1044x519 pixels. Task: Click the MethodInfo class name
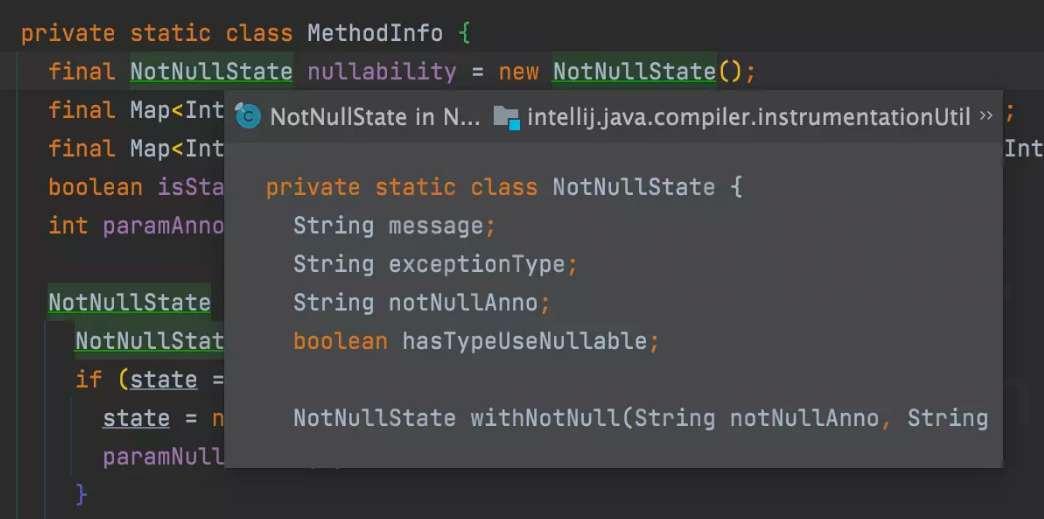[x=375, y=33]
